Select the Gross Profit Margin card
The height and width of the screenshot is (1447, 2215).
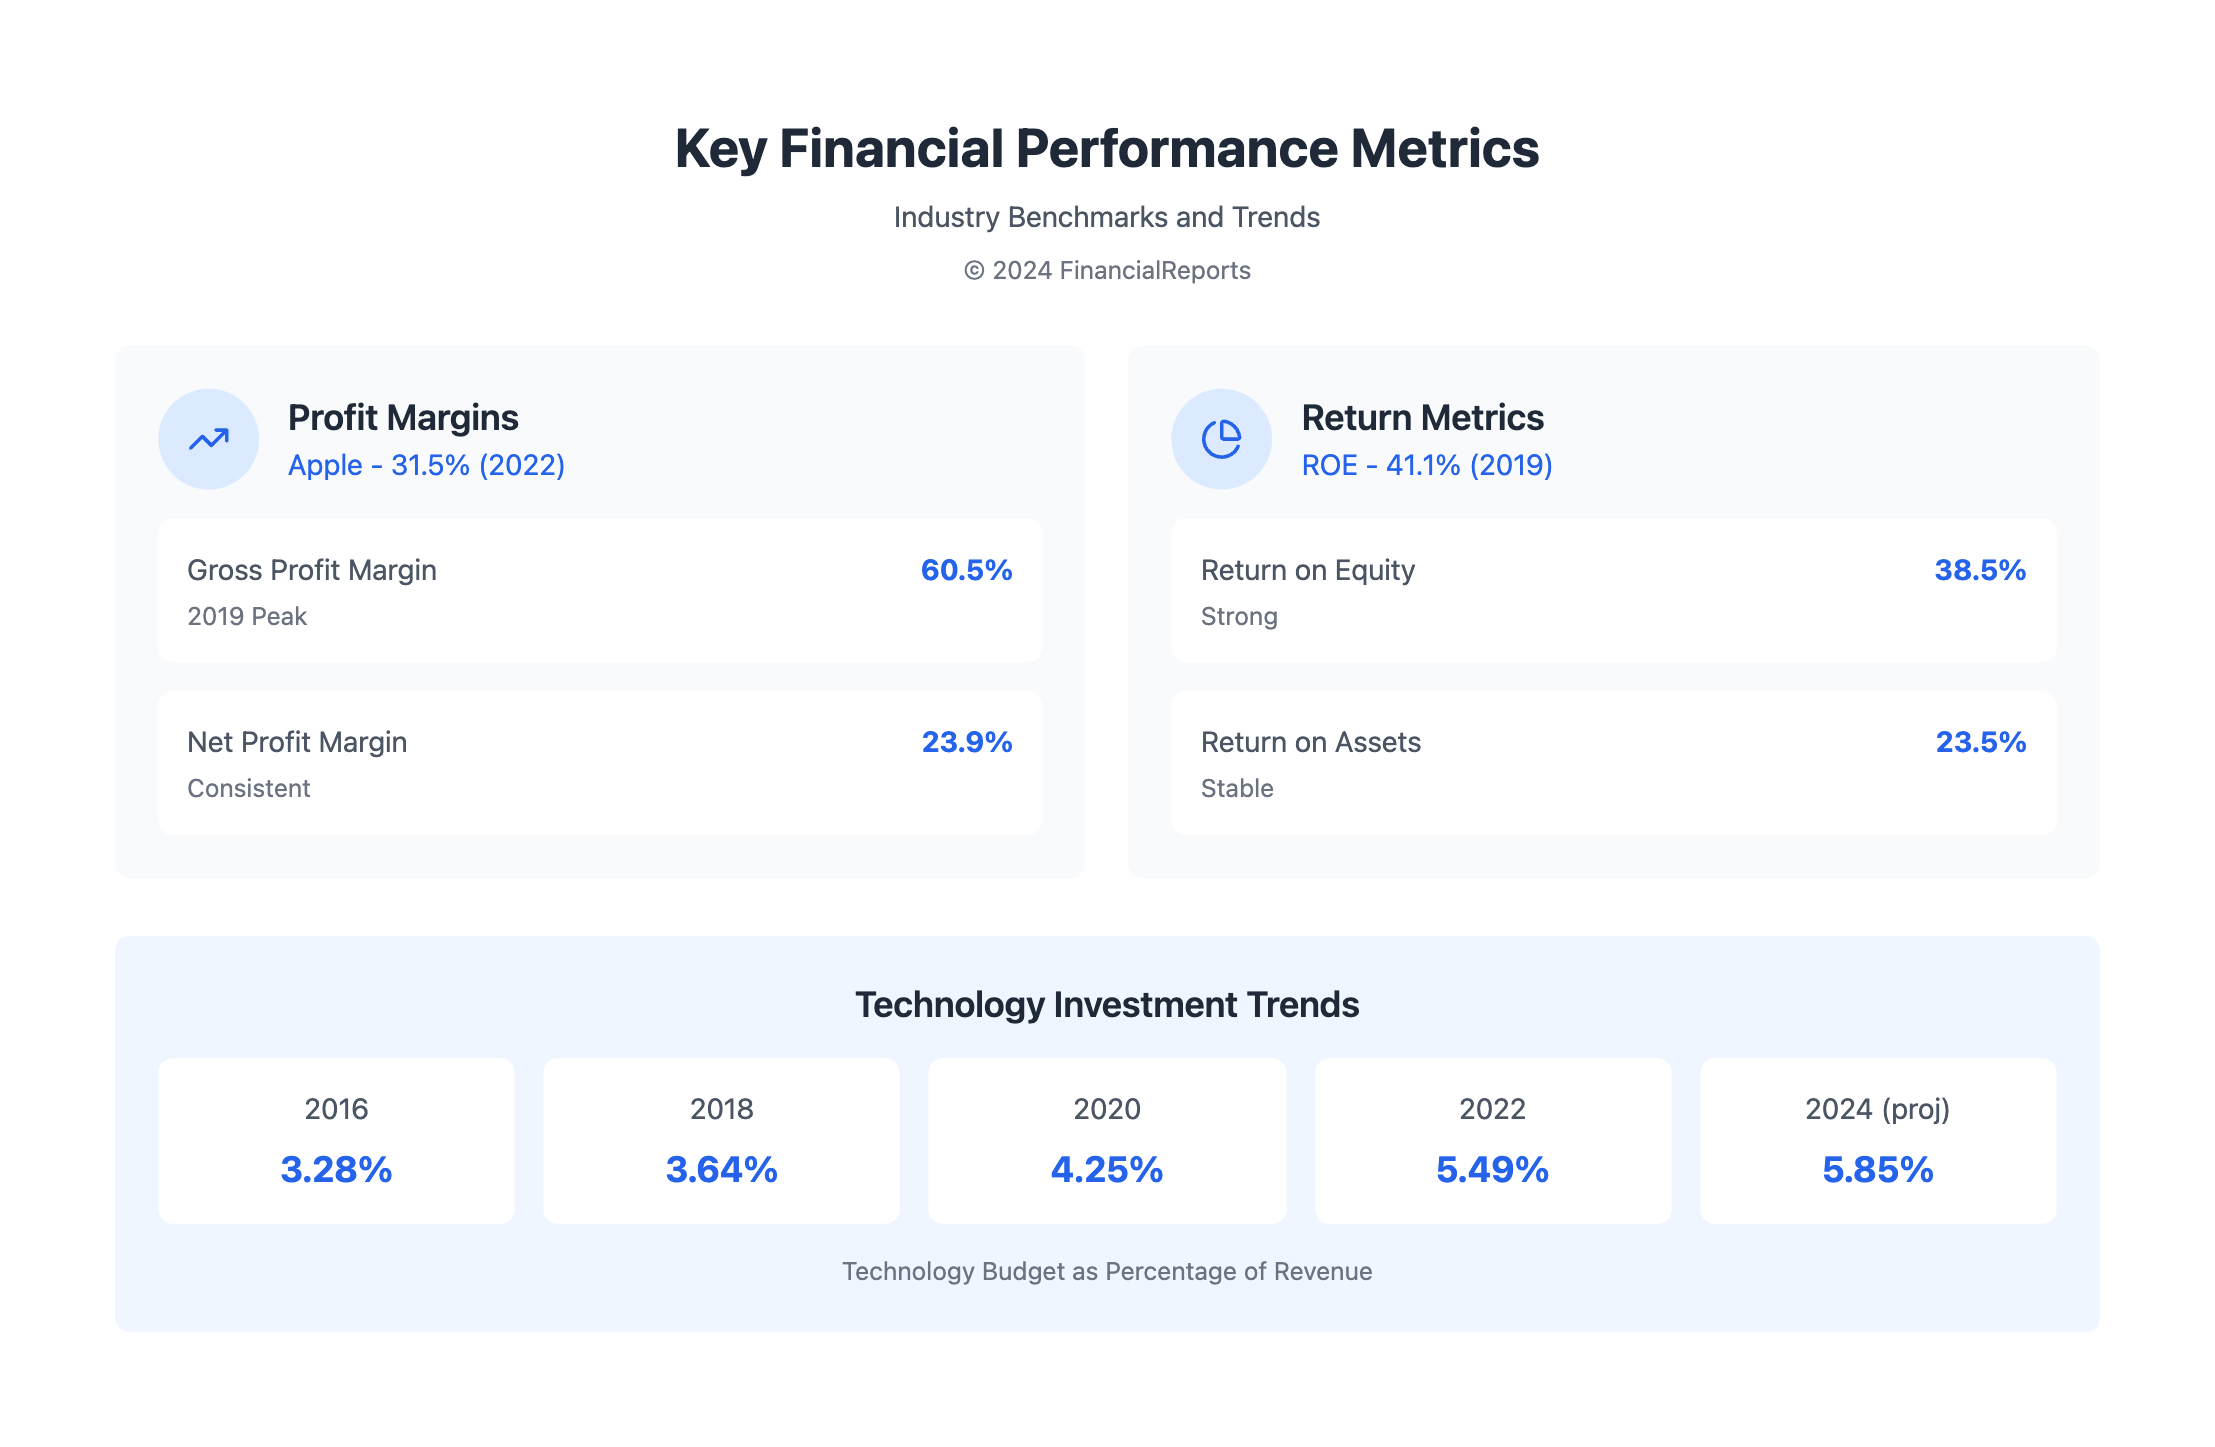pos(599,590)
